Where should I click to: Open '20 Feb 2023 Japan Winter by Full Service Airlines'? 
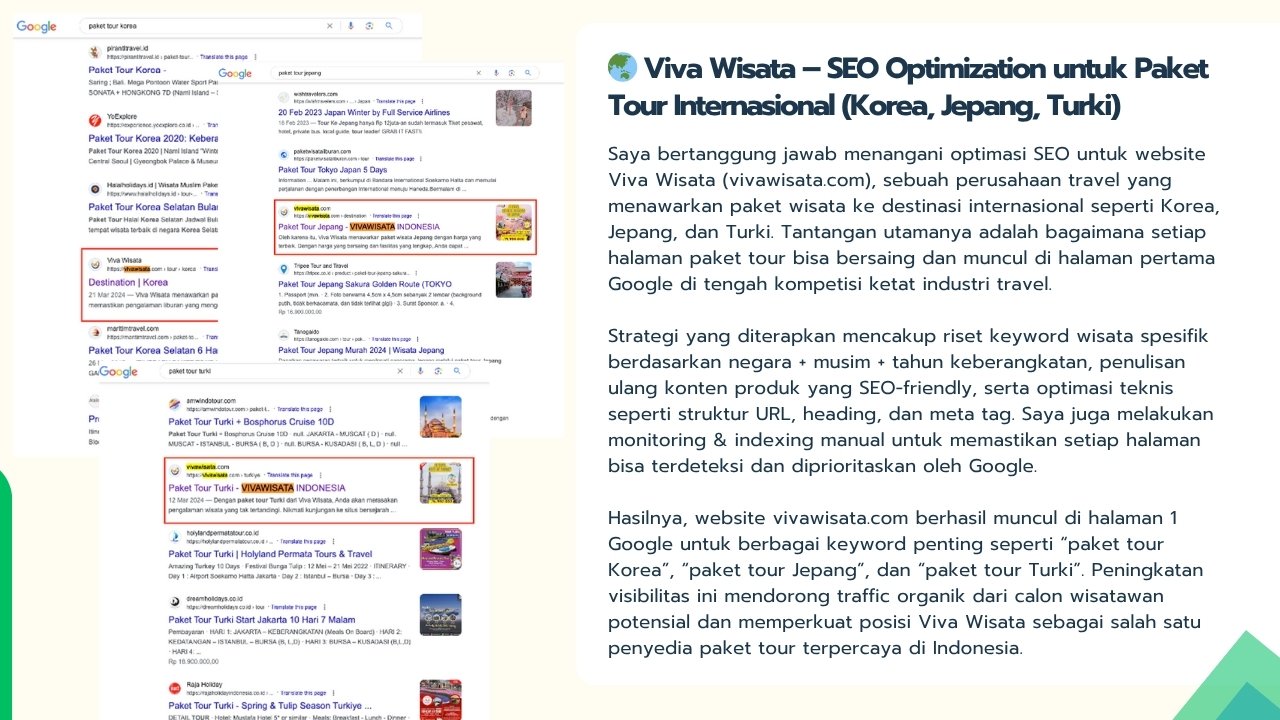coord(364,113)
